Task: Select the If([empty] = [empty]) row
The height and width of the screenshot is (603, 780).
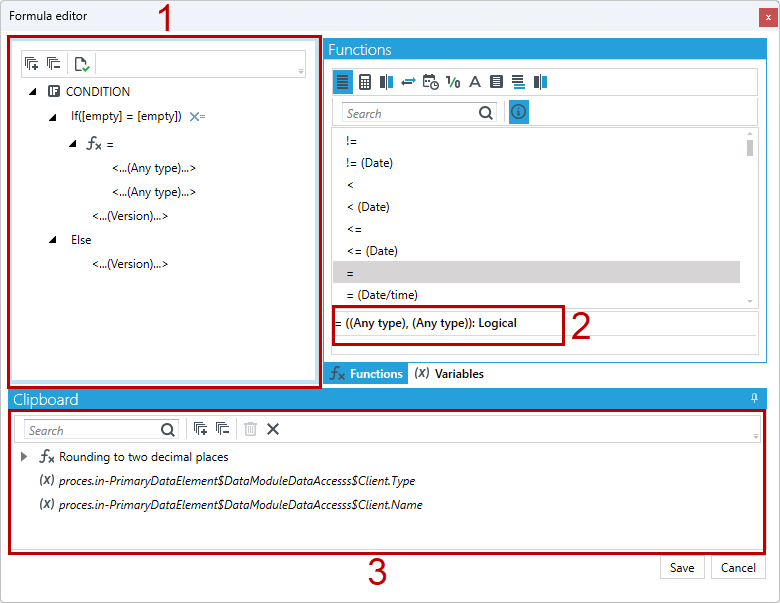Action: point(126,116)
